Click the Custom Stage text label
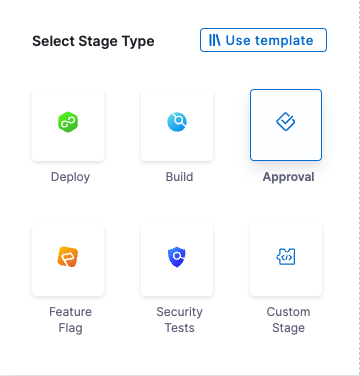The image size is (360, 376). (x=288, y=320)
